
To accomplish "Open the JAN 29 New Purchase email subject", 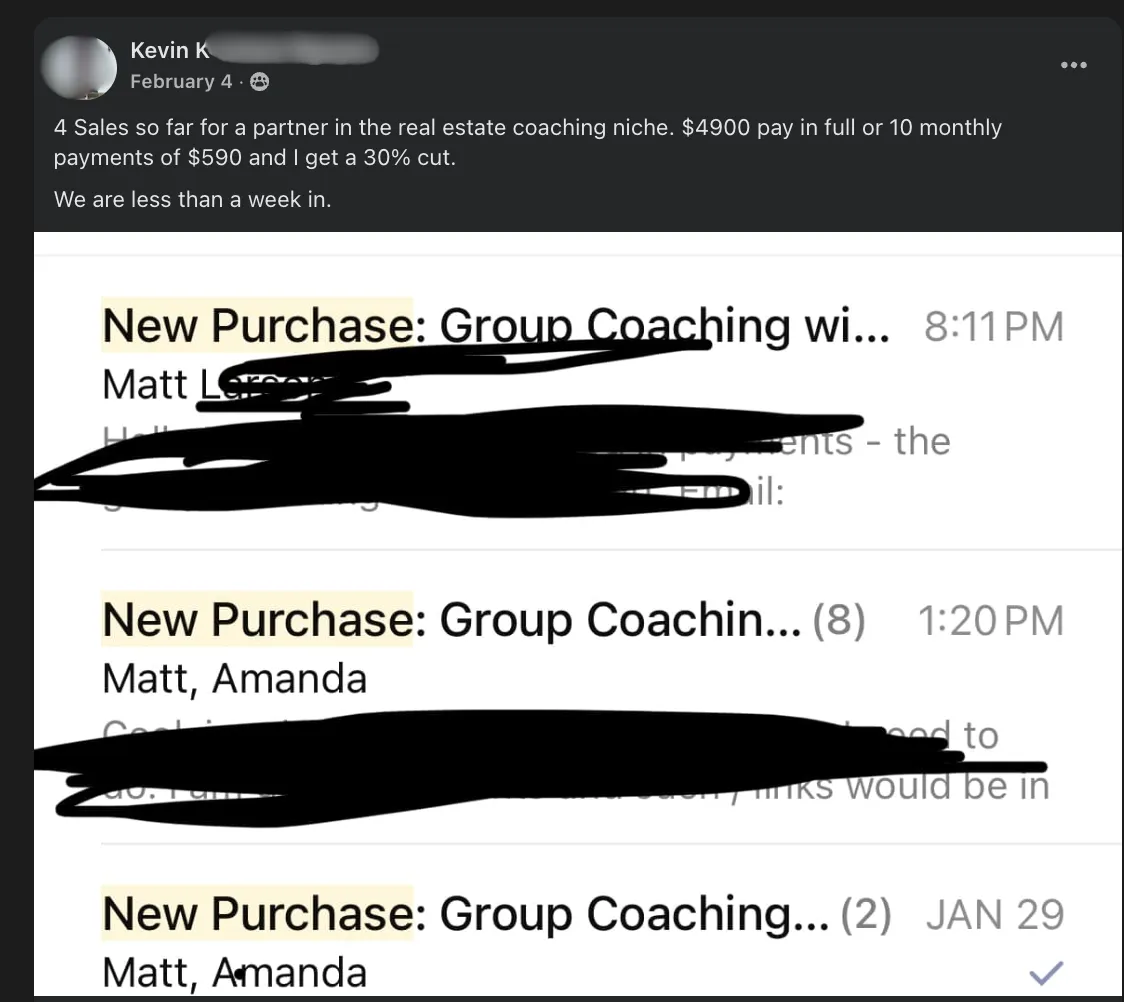I will click(465, 913).
